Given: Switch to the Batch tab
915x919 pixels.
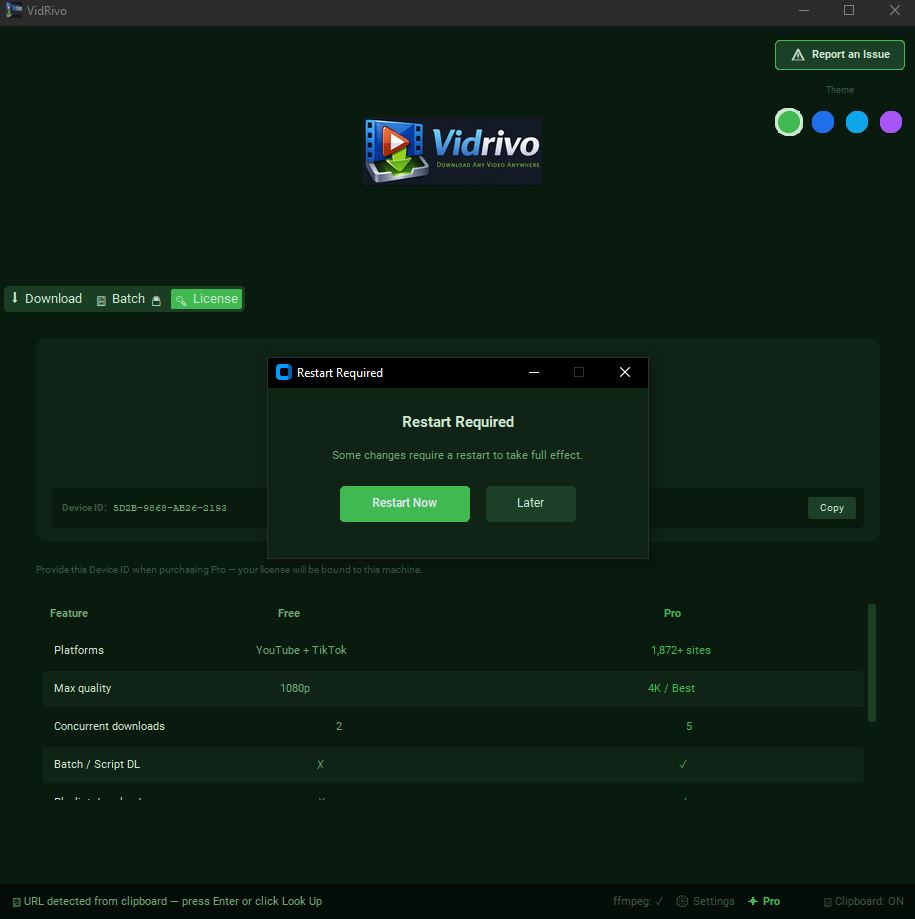Looking at the screenshot, I should pos(128,299).
